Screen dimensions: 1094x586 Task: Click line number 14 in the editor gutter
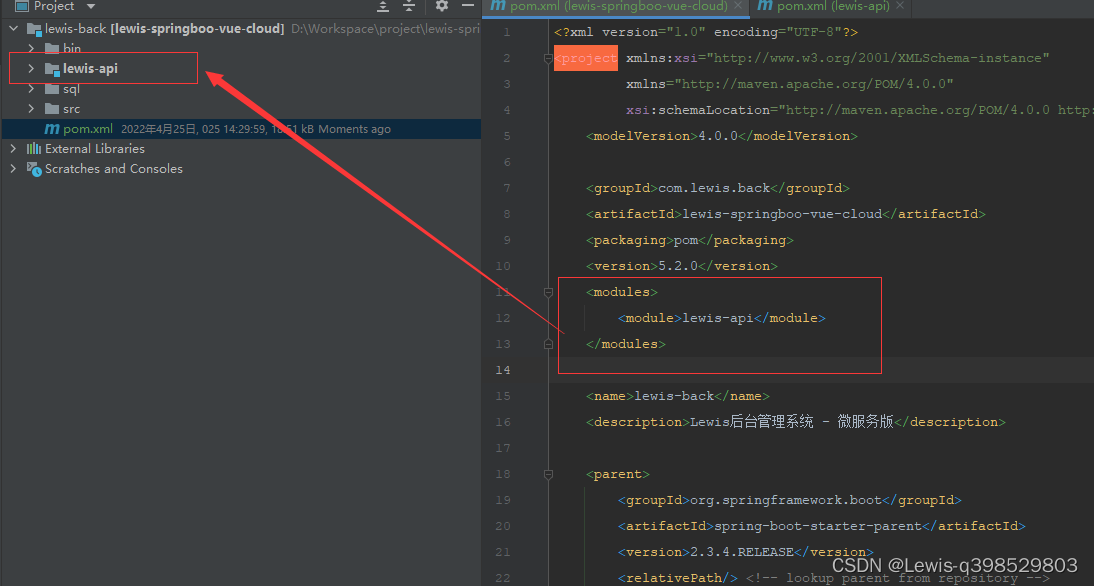coord(503,370)
